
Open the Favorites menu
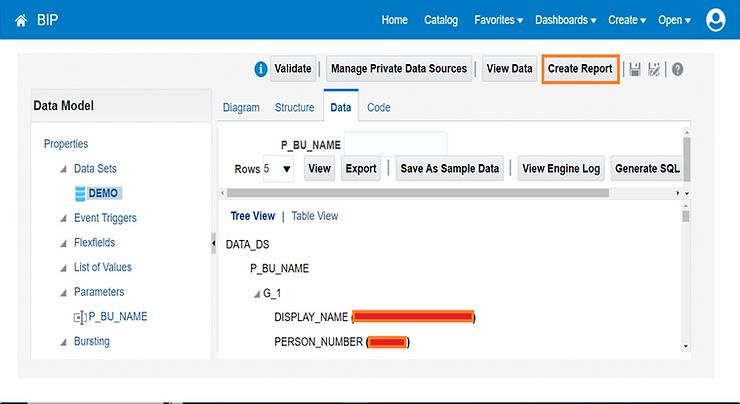499,20
